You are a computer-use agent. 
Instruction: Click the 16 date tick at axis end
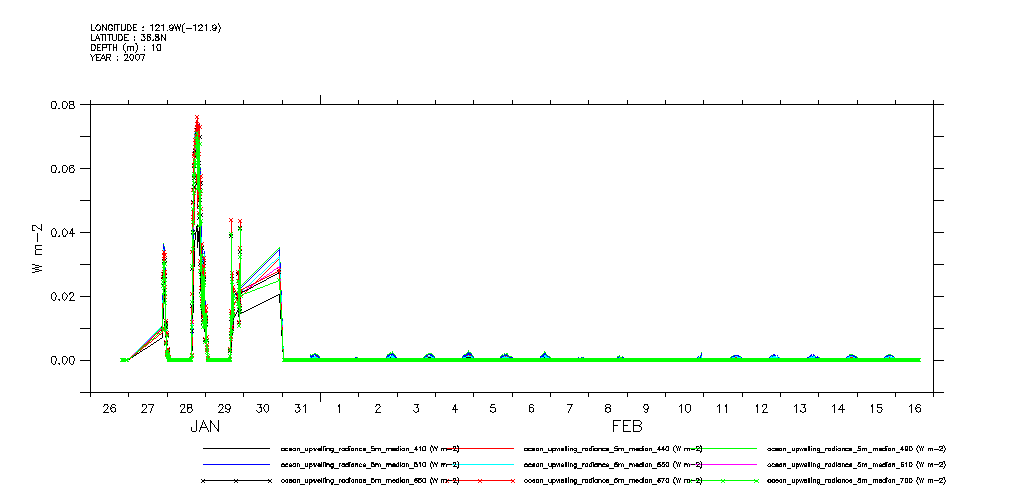pos(914,409)
